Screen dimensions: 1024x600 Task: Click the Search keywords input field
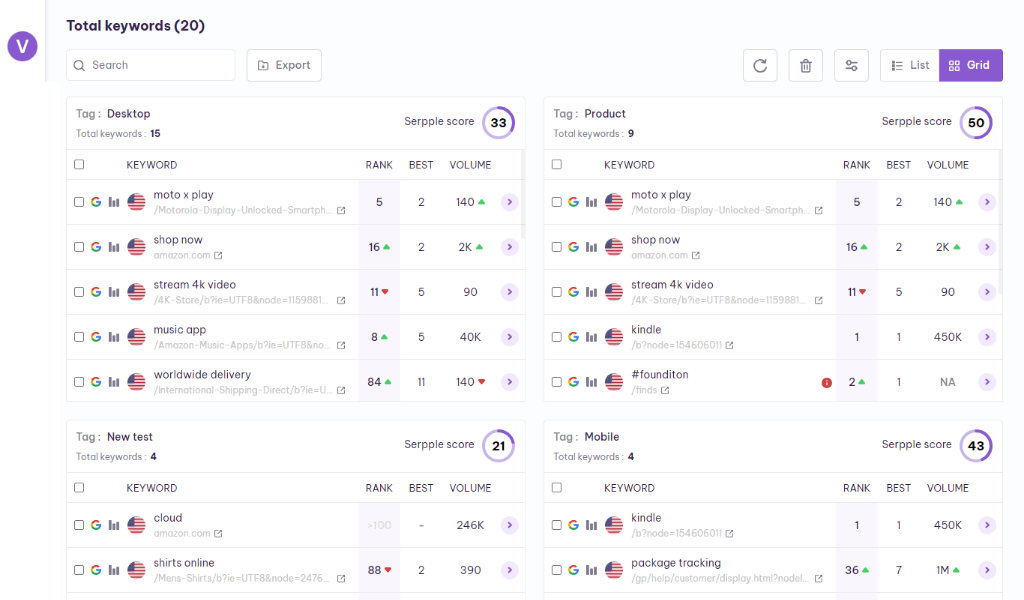pyautogui.click(x=151, y=65)
